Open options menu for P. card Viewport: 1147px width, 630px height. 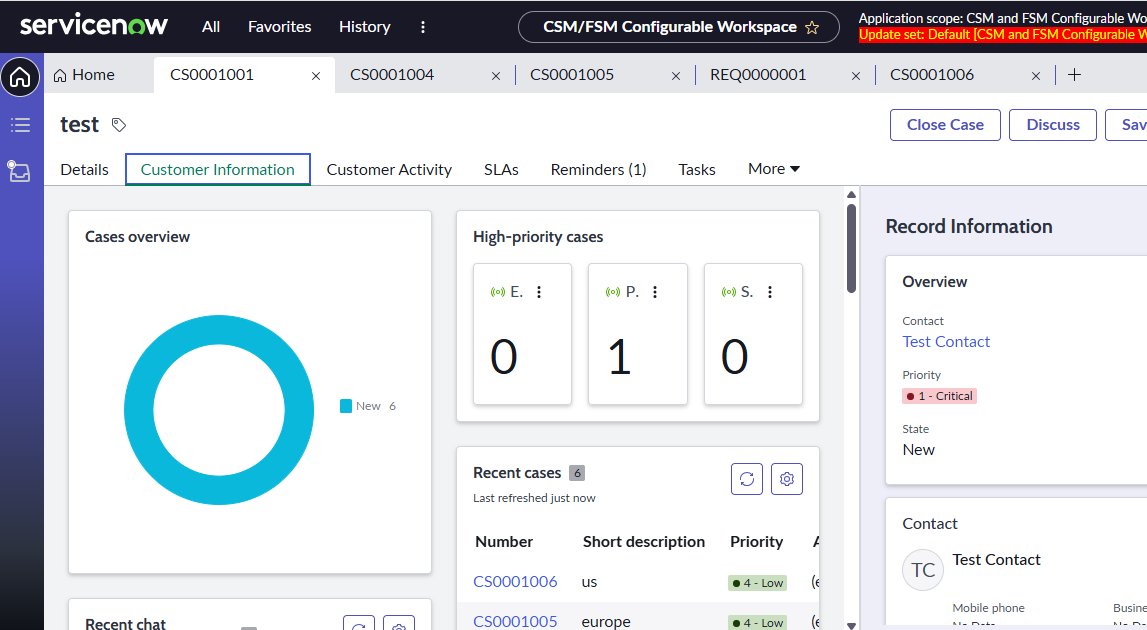[655, 292]
